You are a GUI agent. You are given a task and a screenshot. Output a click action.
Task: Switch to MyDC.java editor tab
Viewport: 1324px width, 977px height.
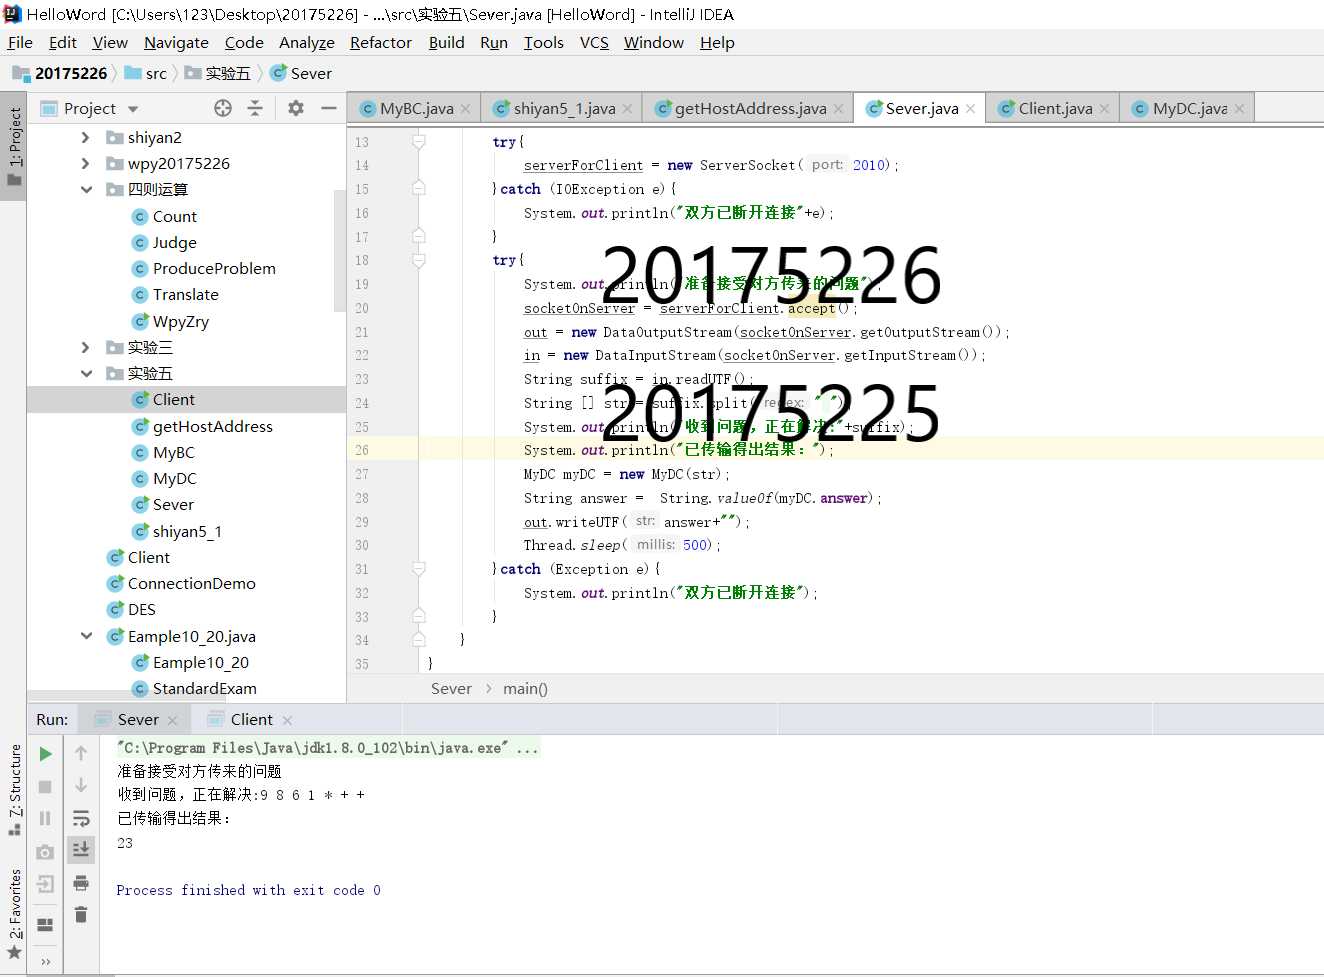[1189, 108]
